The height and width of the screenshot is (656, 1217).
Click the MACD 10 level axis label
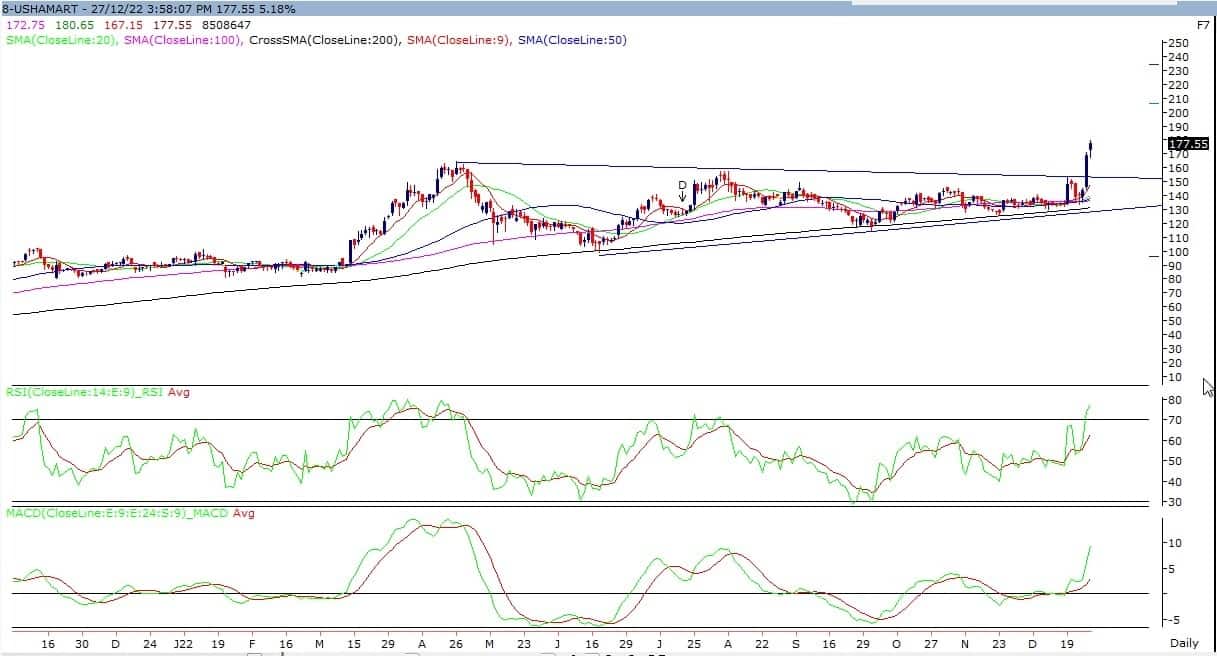tap(1177, 543)
